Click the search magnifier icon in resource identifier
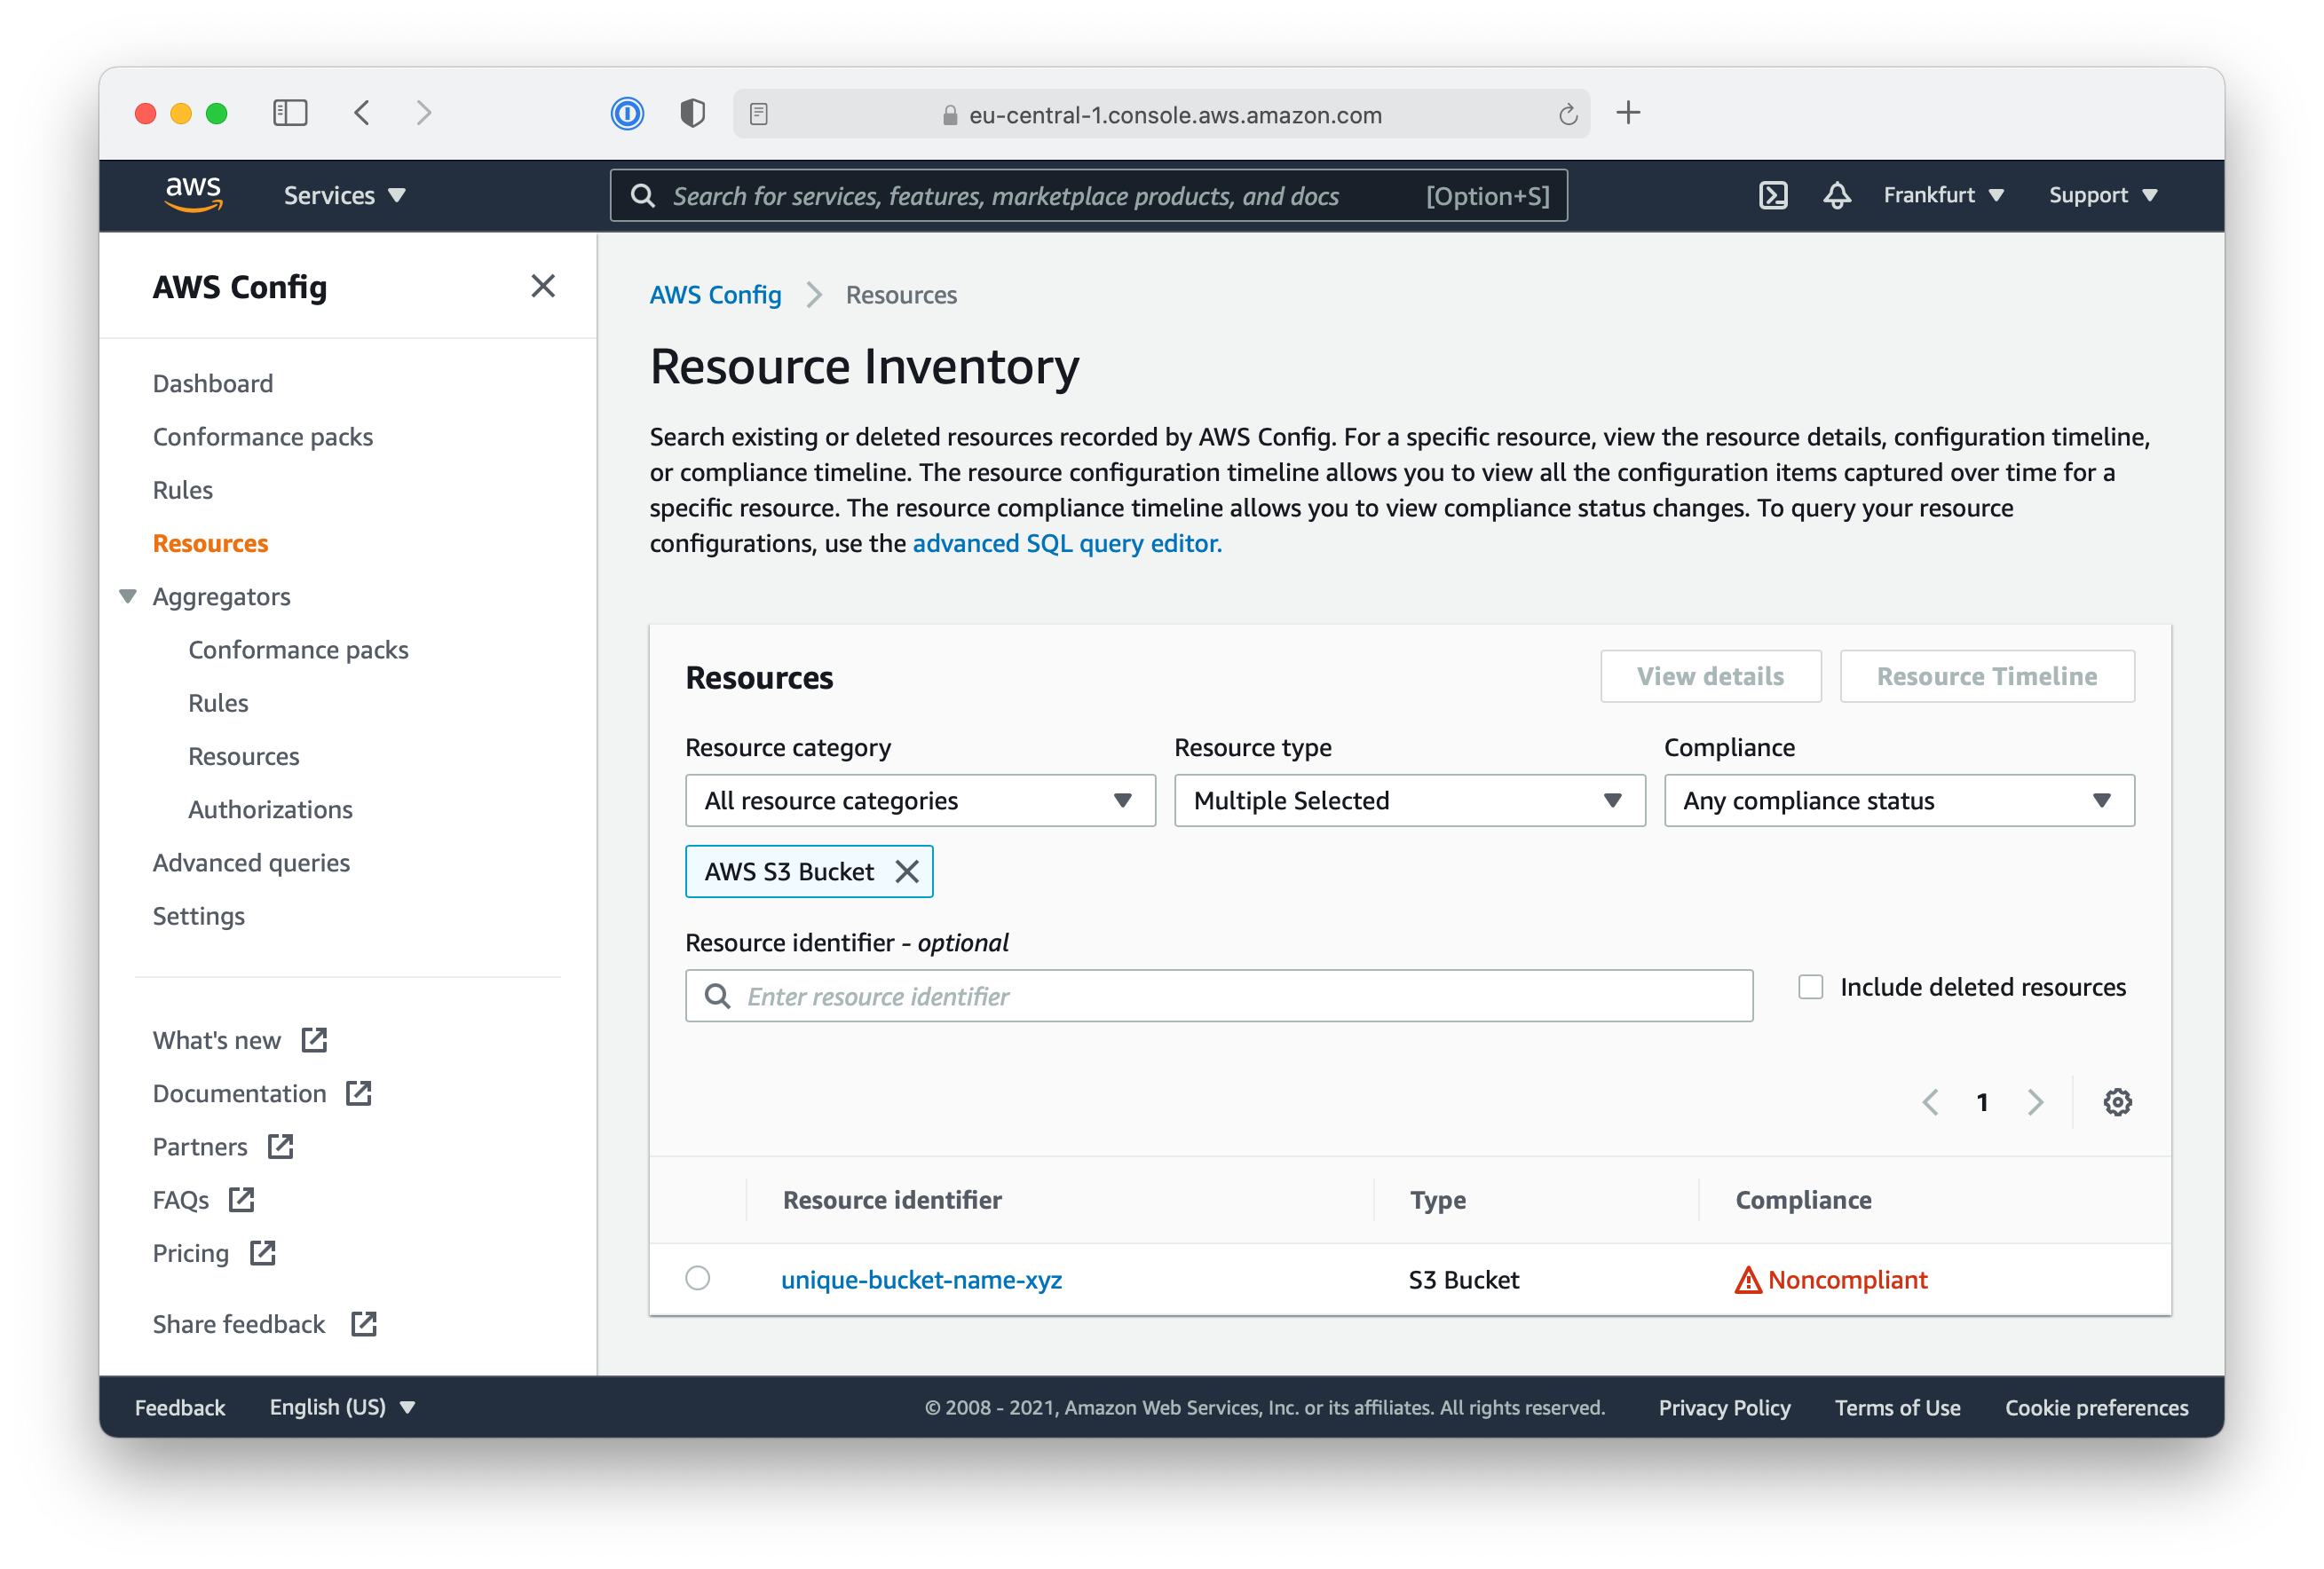Image resolution: width=2324 pixels, height=1569 pixels. (x=716, y=995)
